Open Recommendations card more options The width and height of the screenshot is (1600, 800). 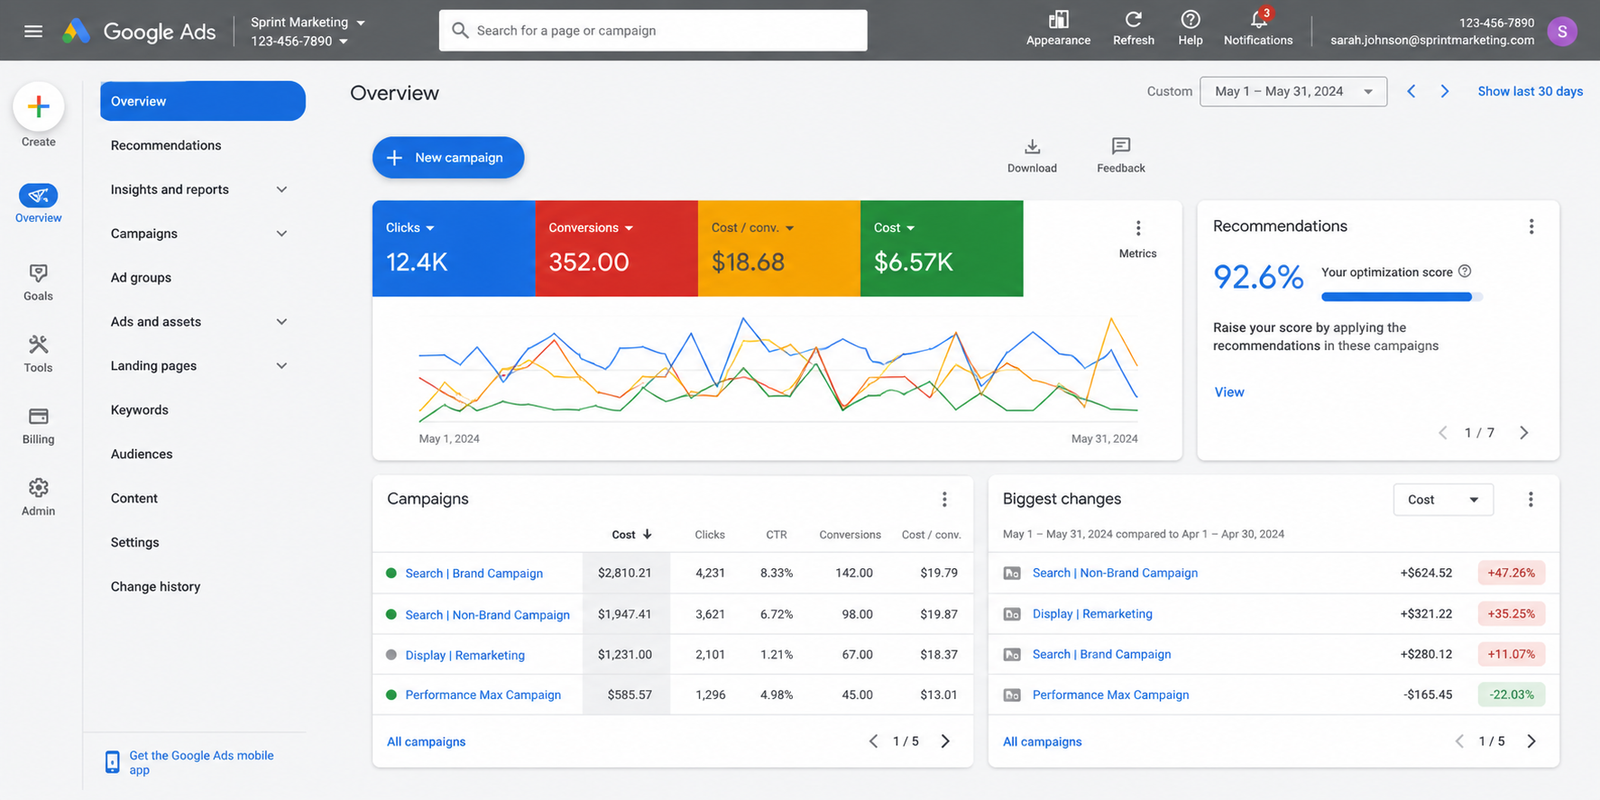click(x=1531, y=227)
